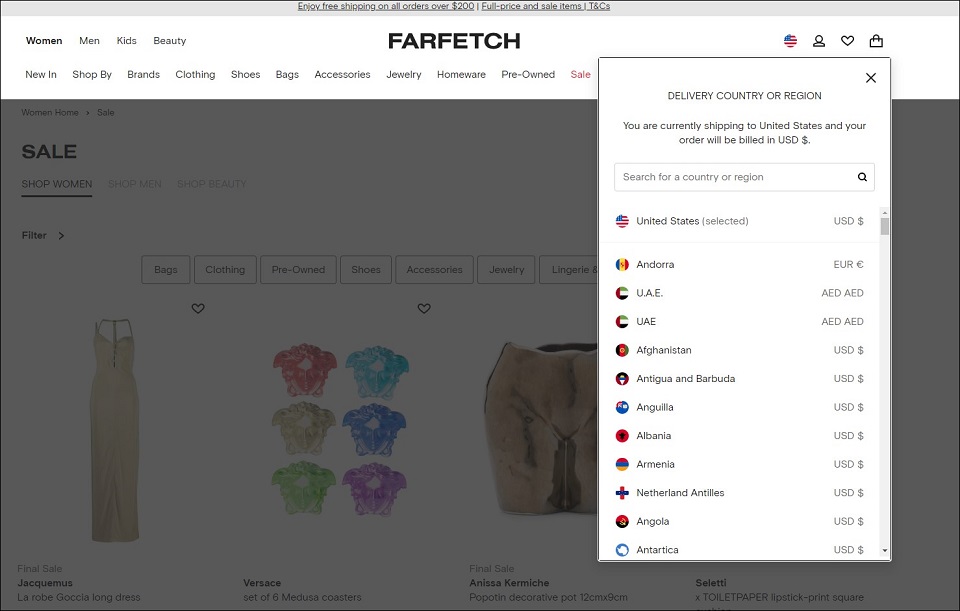Open the wishlist heart icon in header

click(847, 41)
